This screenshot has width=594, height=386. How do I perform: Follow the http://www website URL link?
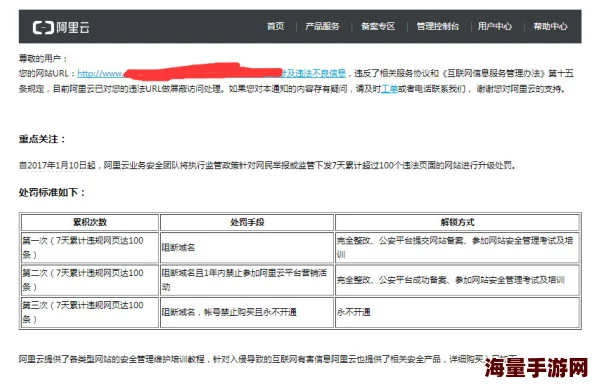pyautogui.click(x=100, y=73)
